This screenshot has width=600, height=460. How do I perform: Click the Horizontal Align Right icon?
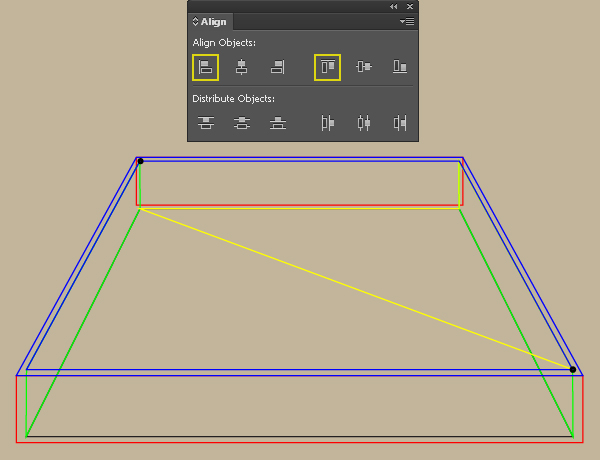point(277,67)
